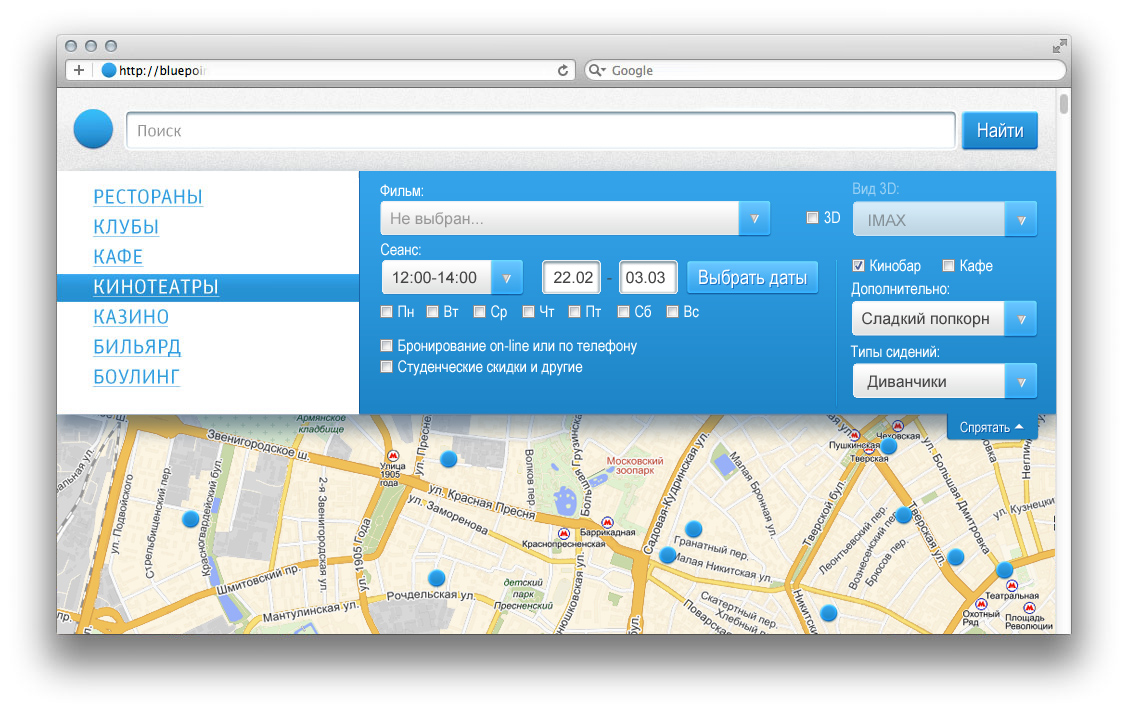Click the Google search magnifier icon

[596, 71]
